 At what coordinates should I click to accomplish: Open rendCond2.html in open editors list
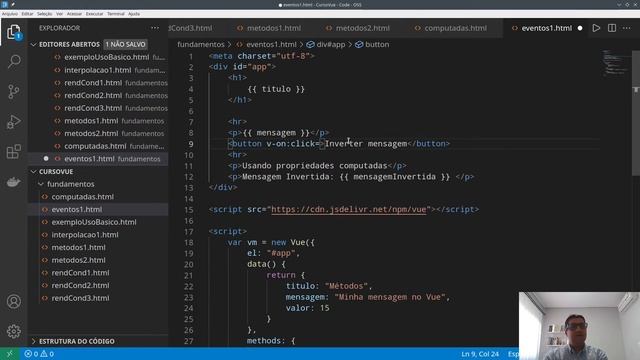99,95
